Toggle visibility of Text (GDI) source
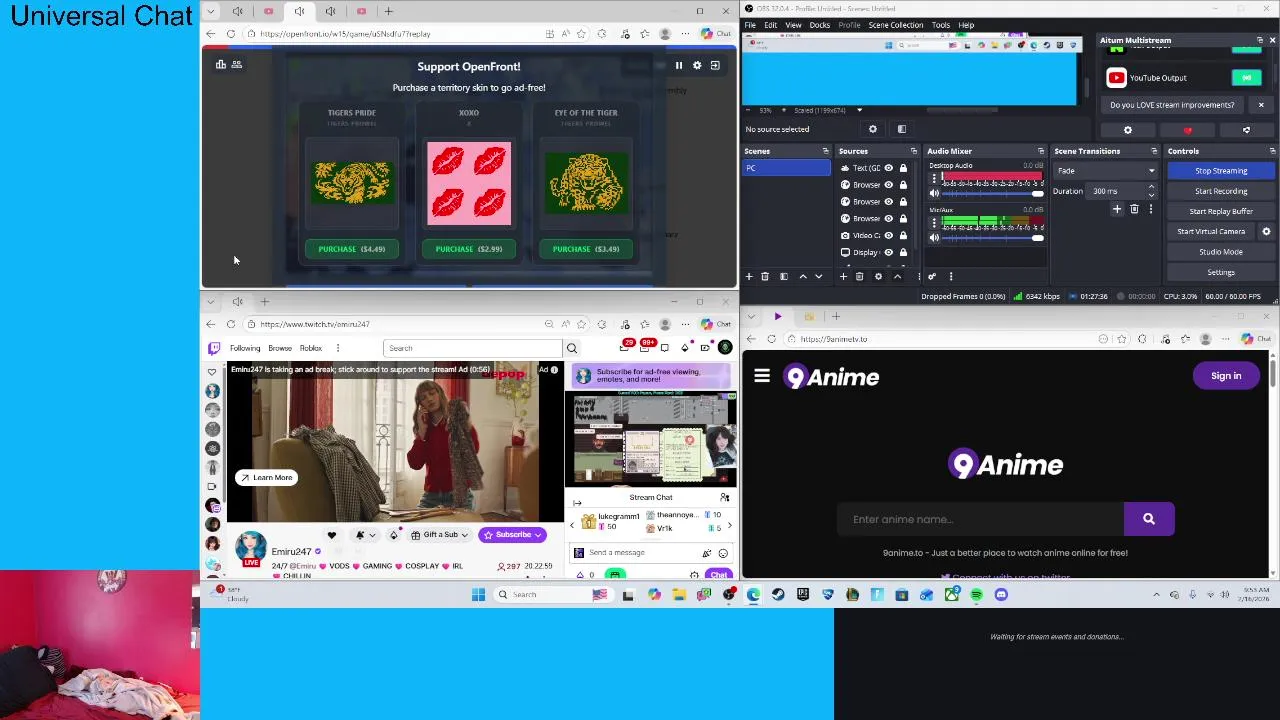Viewport: 1280px width, 720px height. pyautogui.click(x=888, y=168)
